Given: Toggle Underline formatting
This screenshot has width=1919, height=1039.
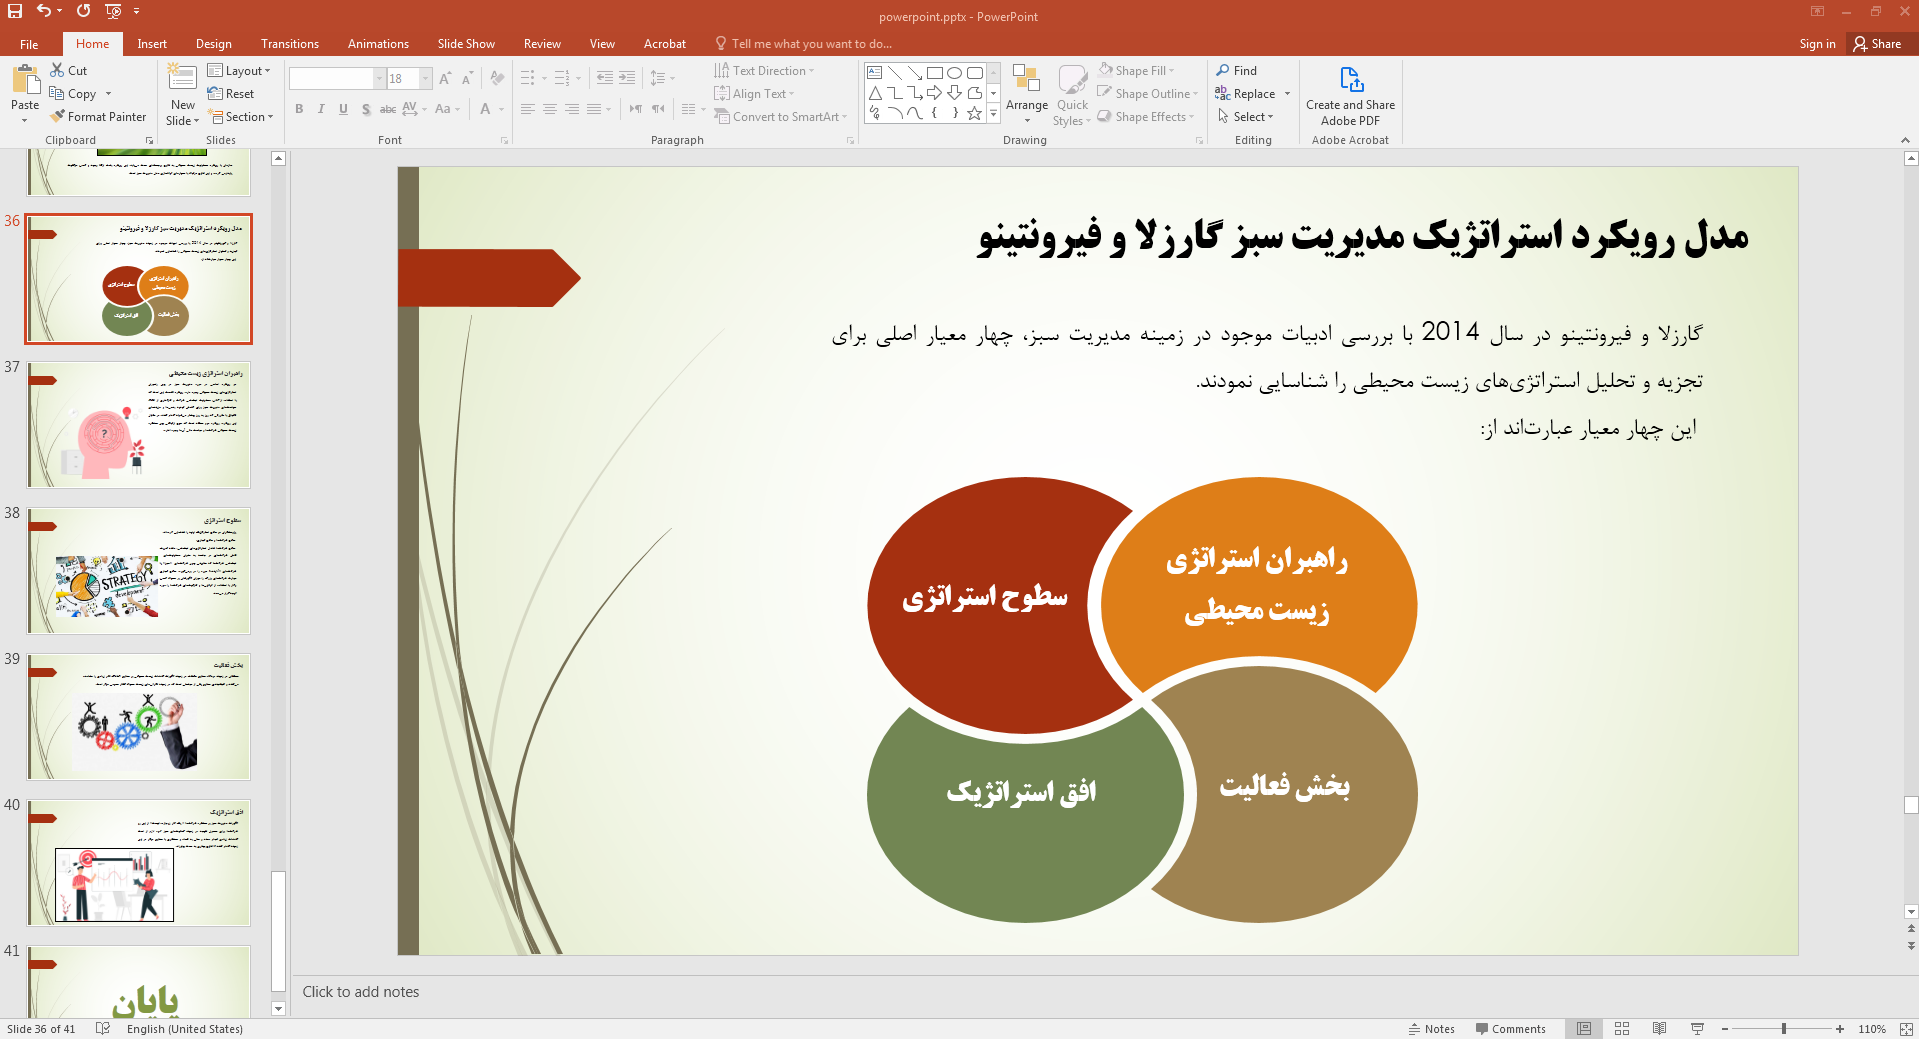Looking at the screenshot, I should click(343, 109).
